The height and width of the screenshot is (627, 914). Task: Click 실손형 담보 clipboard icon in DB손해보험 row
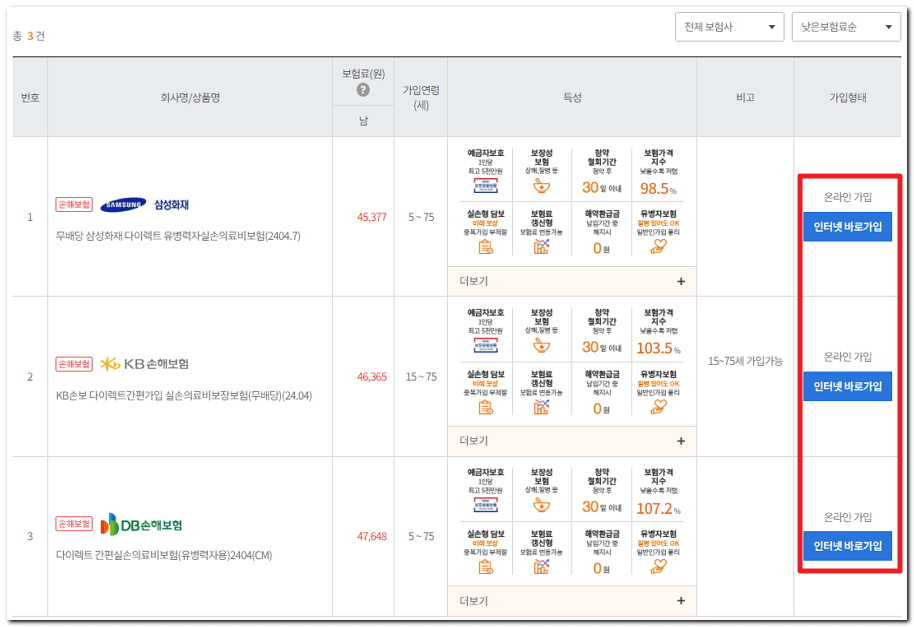485,568
